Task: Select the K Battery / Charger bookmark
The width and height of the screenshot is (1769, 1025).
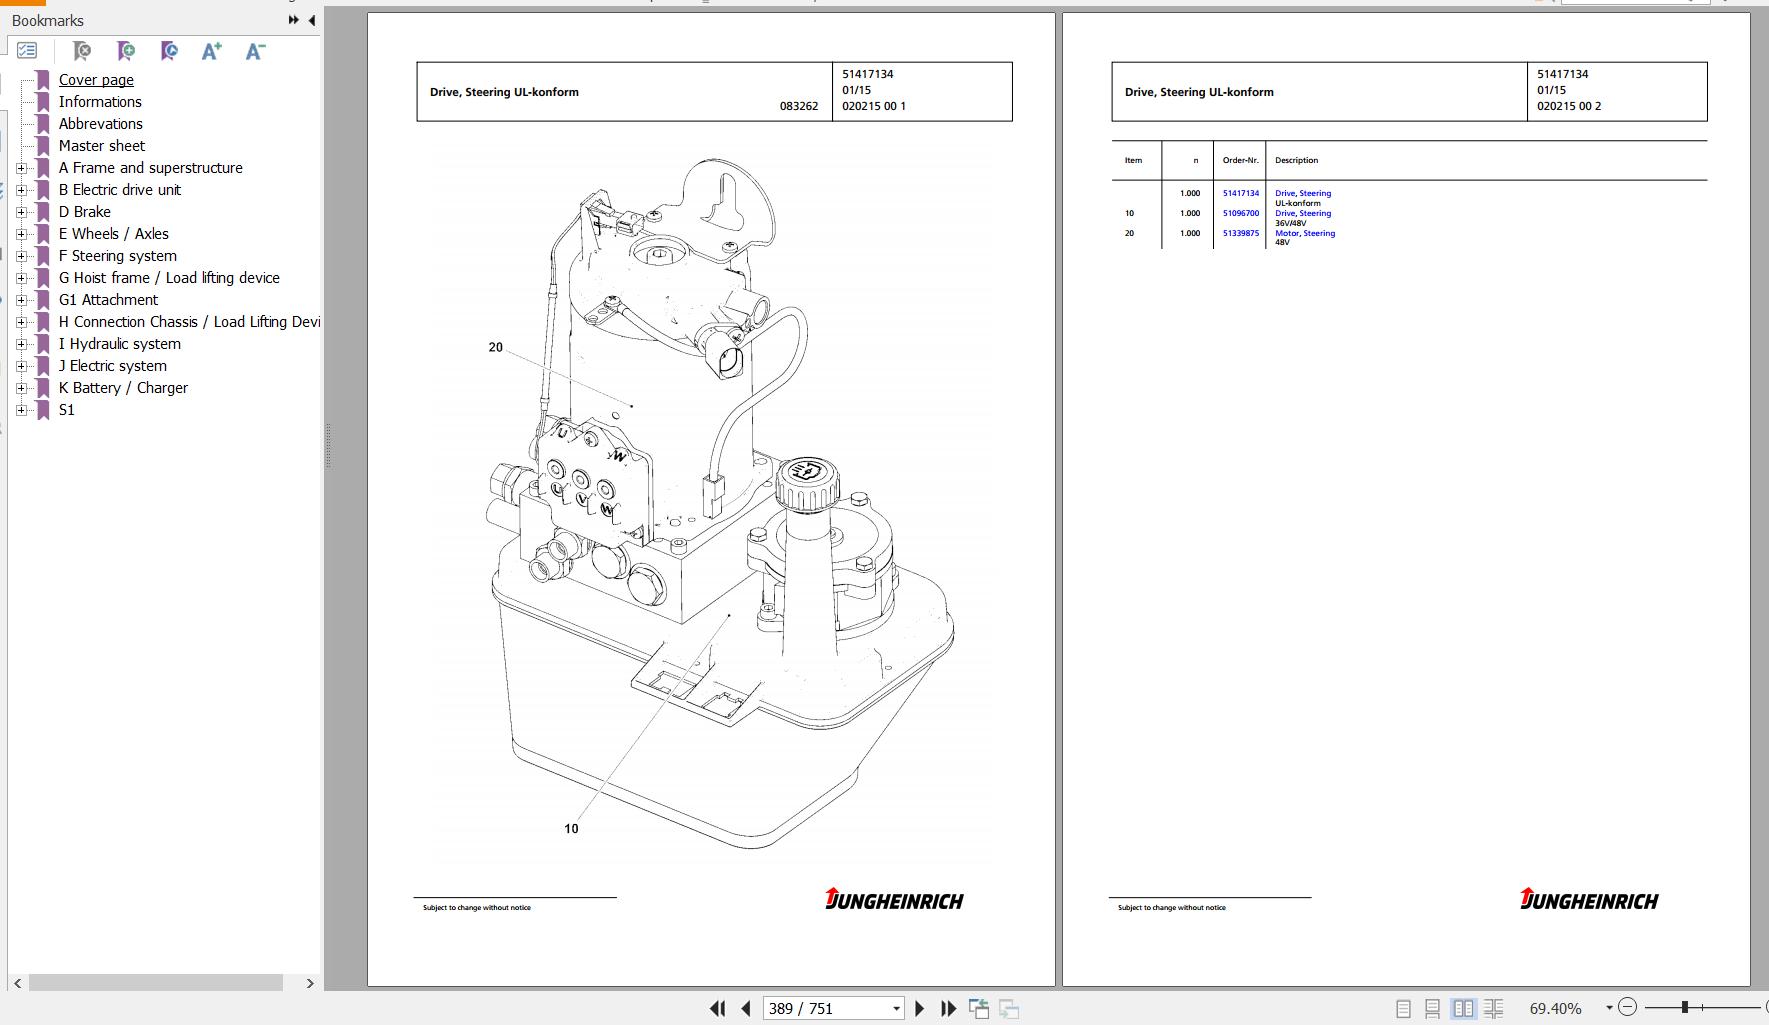Action: click(123, 388)
